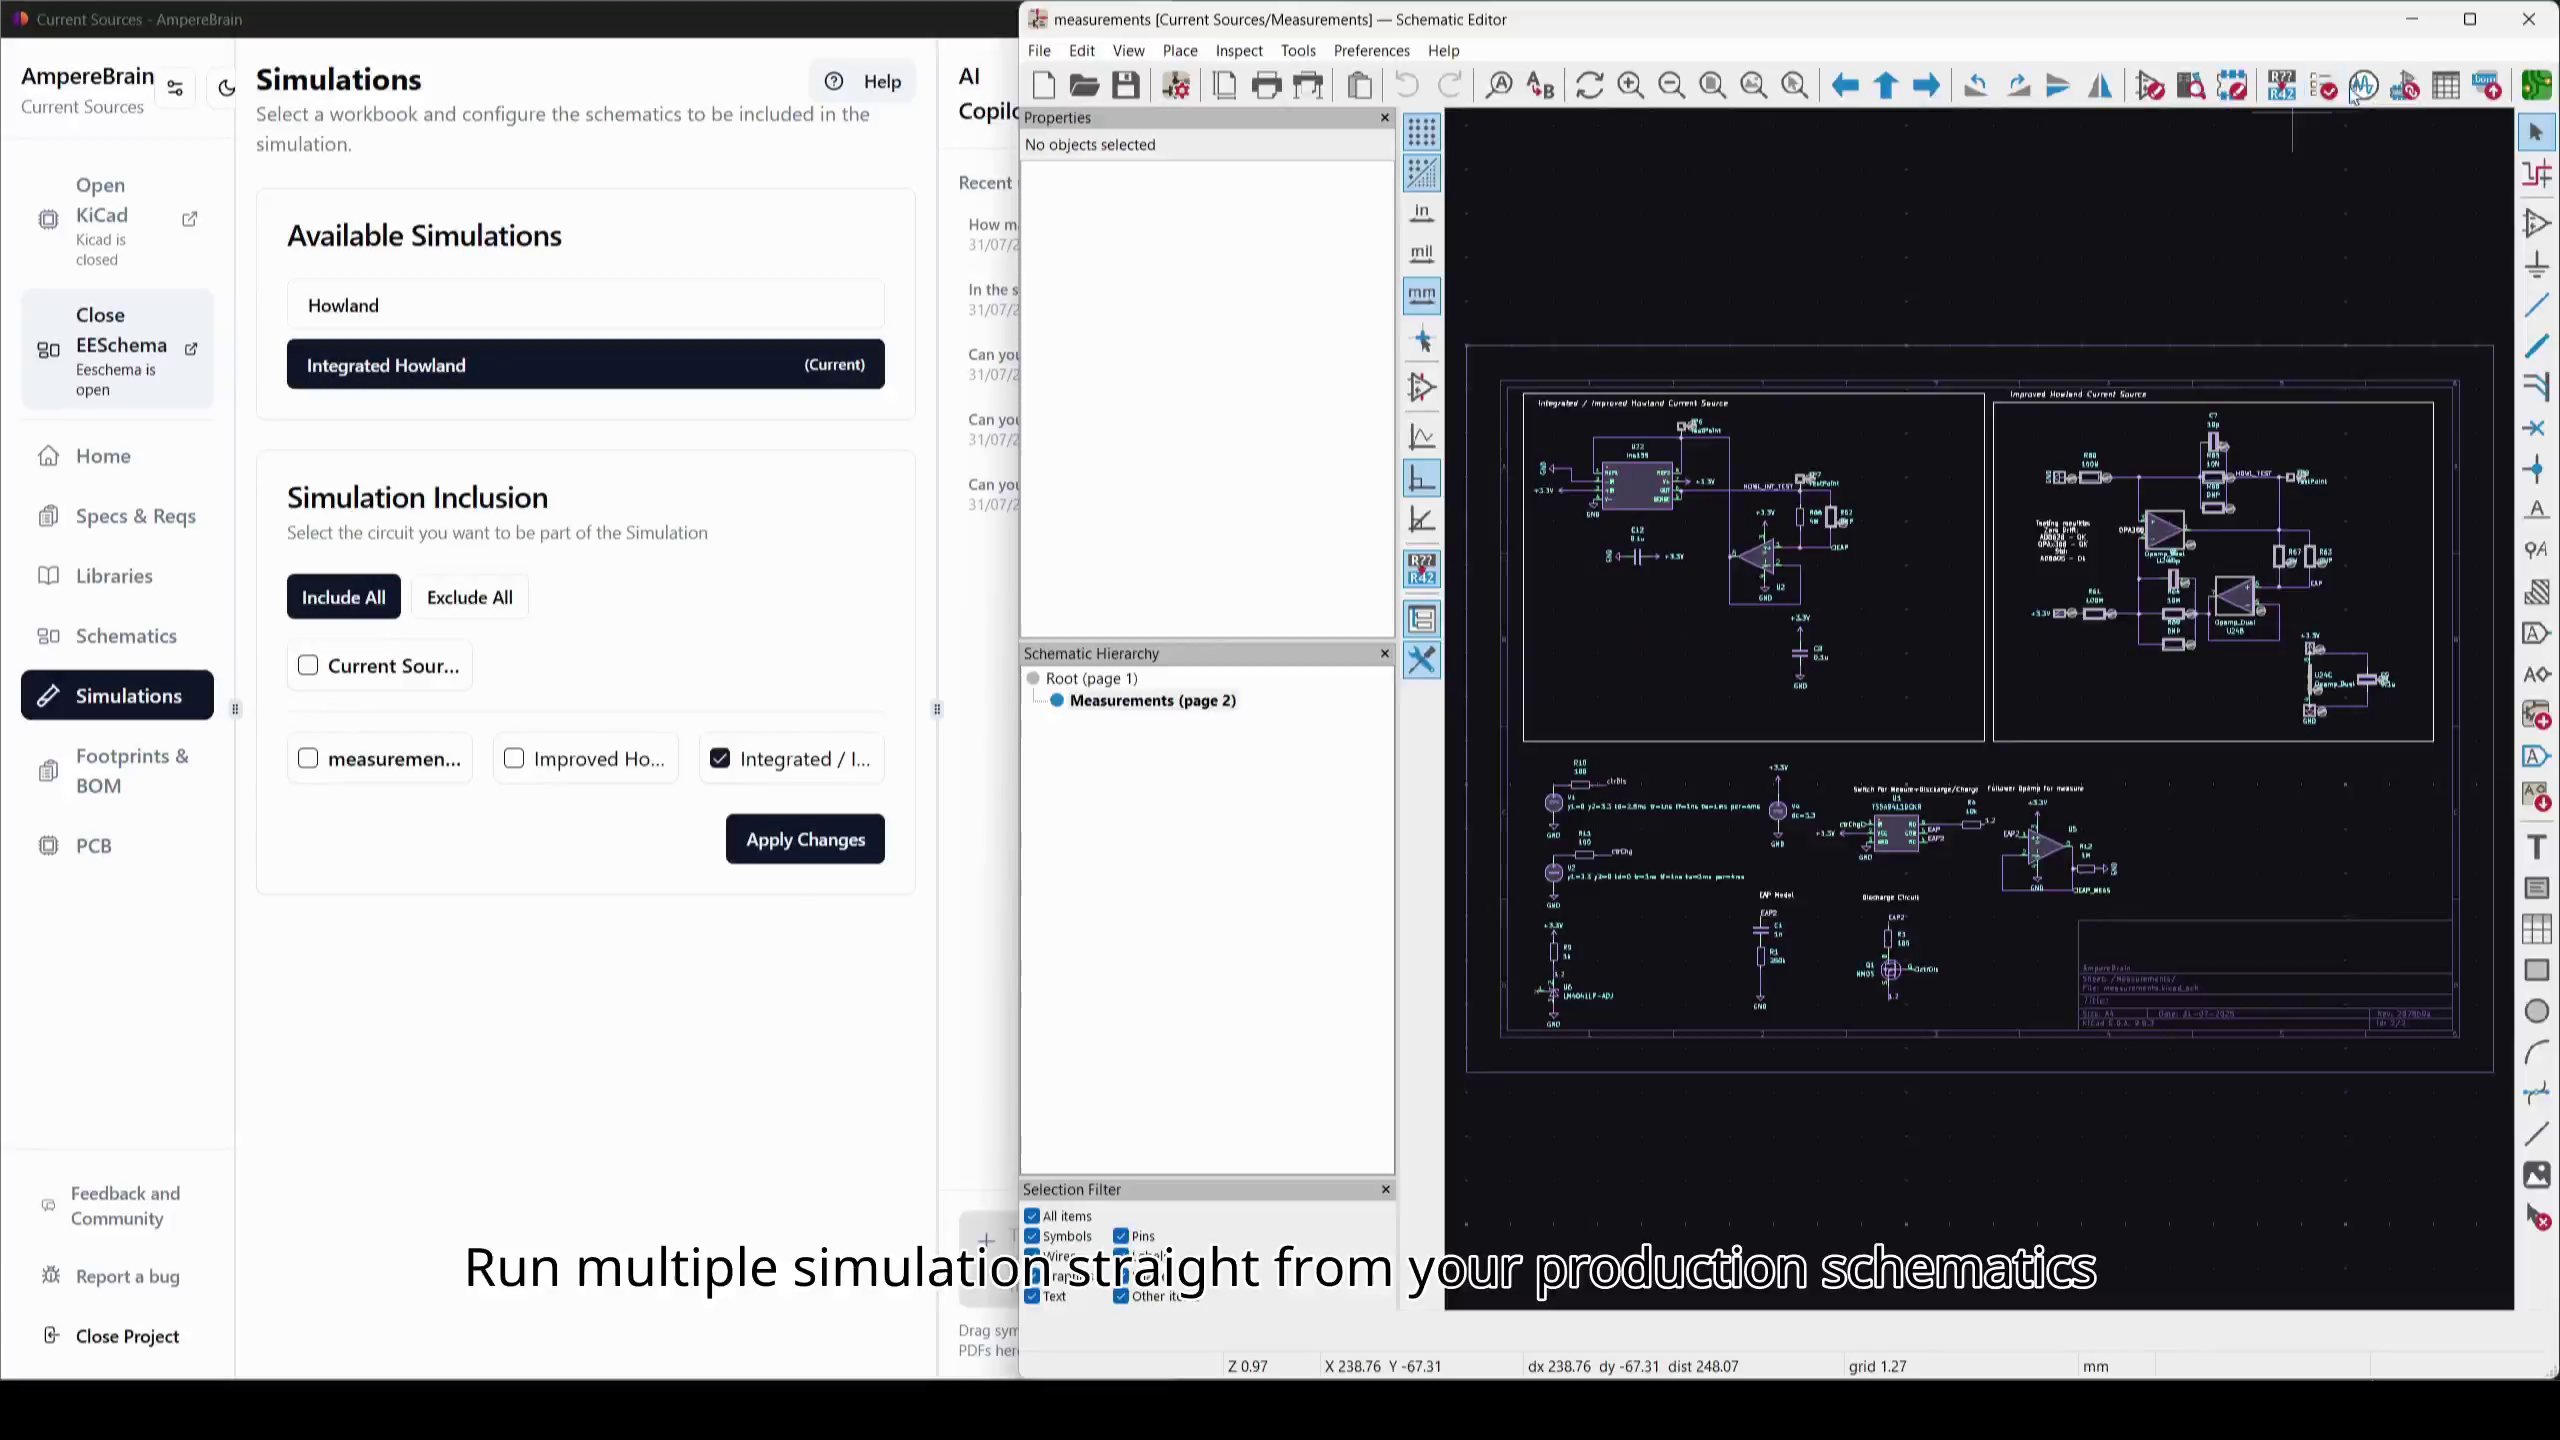
Task: Refresh the schematic view icon
Action: pyautogui.click(x=1589, y=86)
